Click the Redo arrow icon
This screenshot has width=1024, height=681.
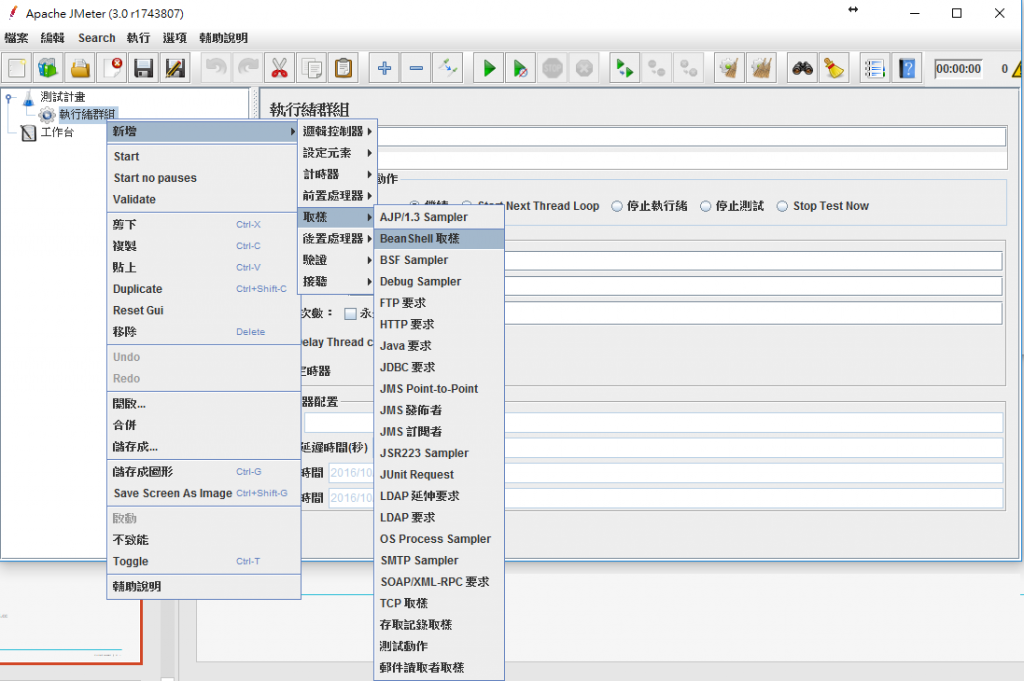248,69
